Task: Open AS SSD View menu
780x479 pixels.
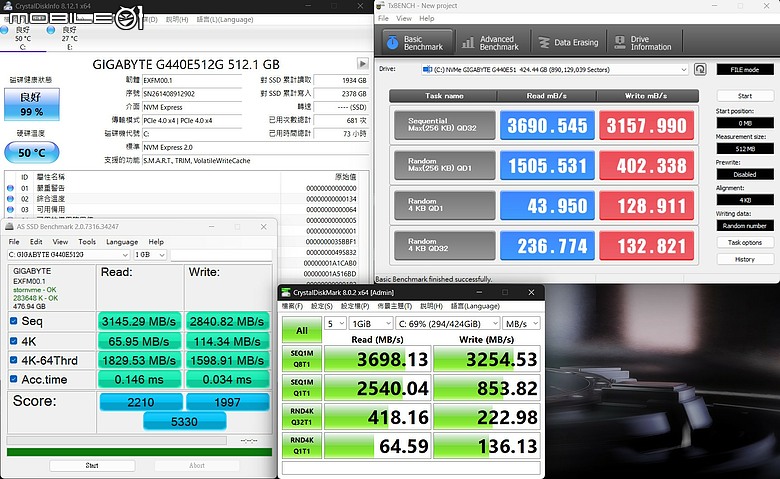Action: (60, 242)
